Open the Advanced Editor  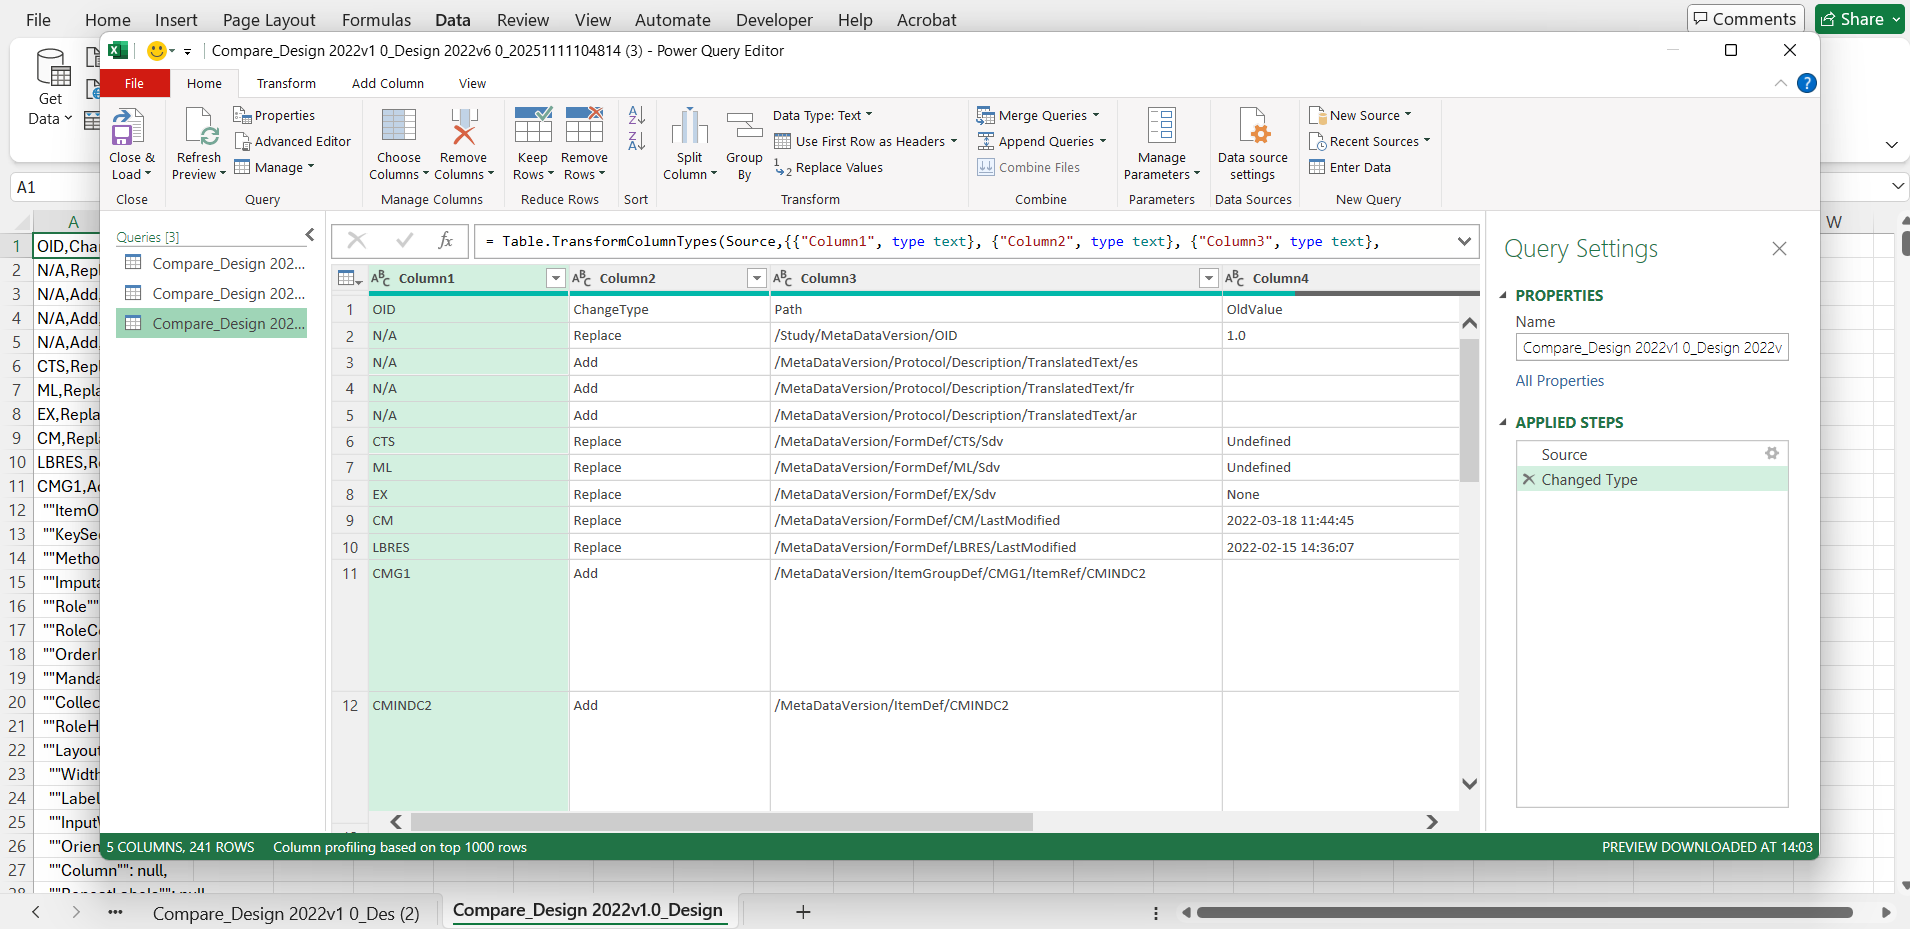tap(292, 142)
